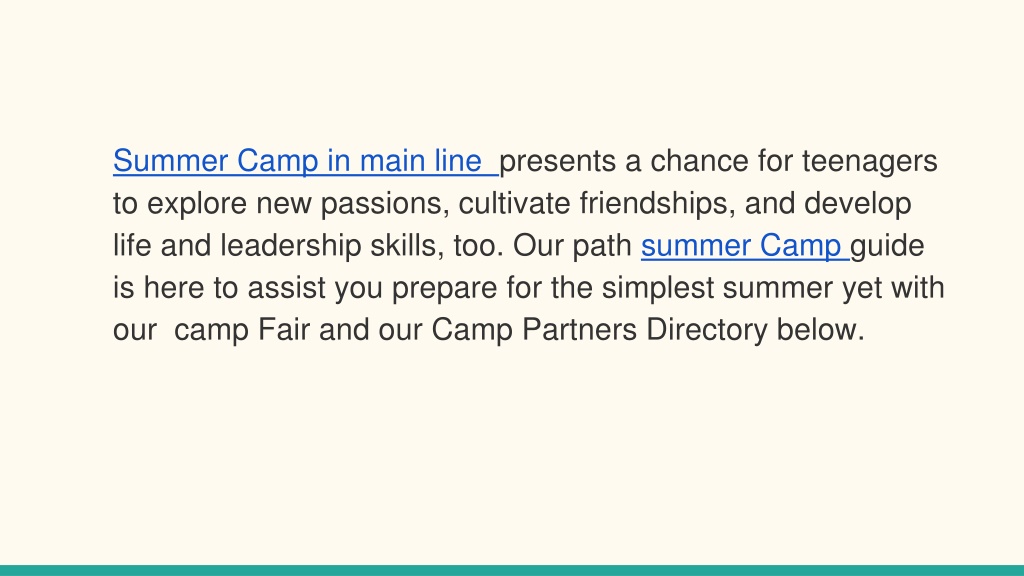Click the teal bar along the slide bottom
The height and width of the screenshot is (576, 1024).
tap(512, 570)
